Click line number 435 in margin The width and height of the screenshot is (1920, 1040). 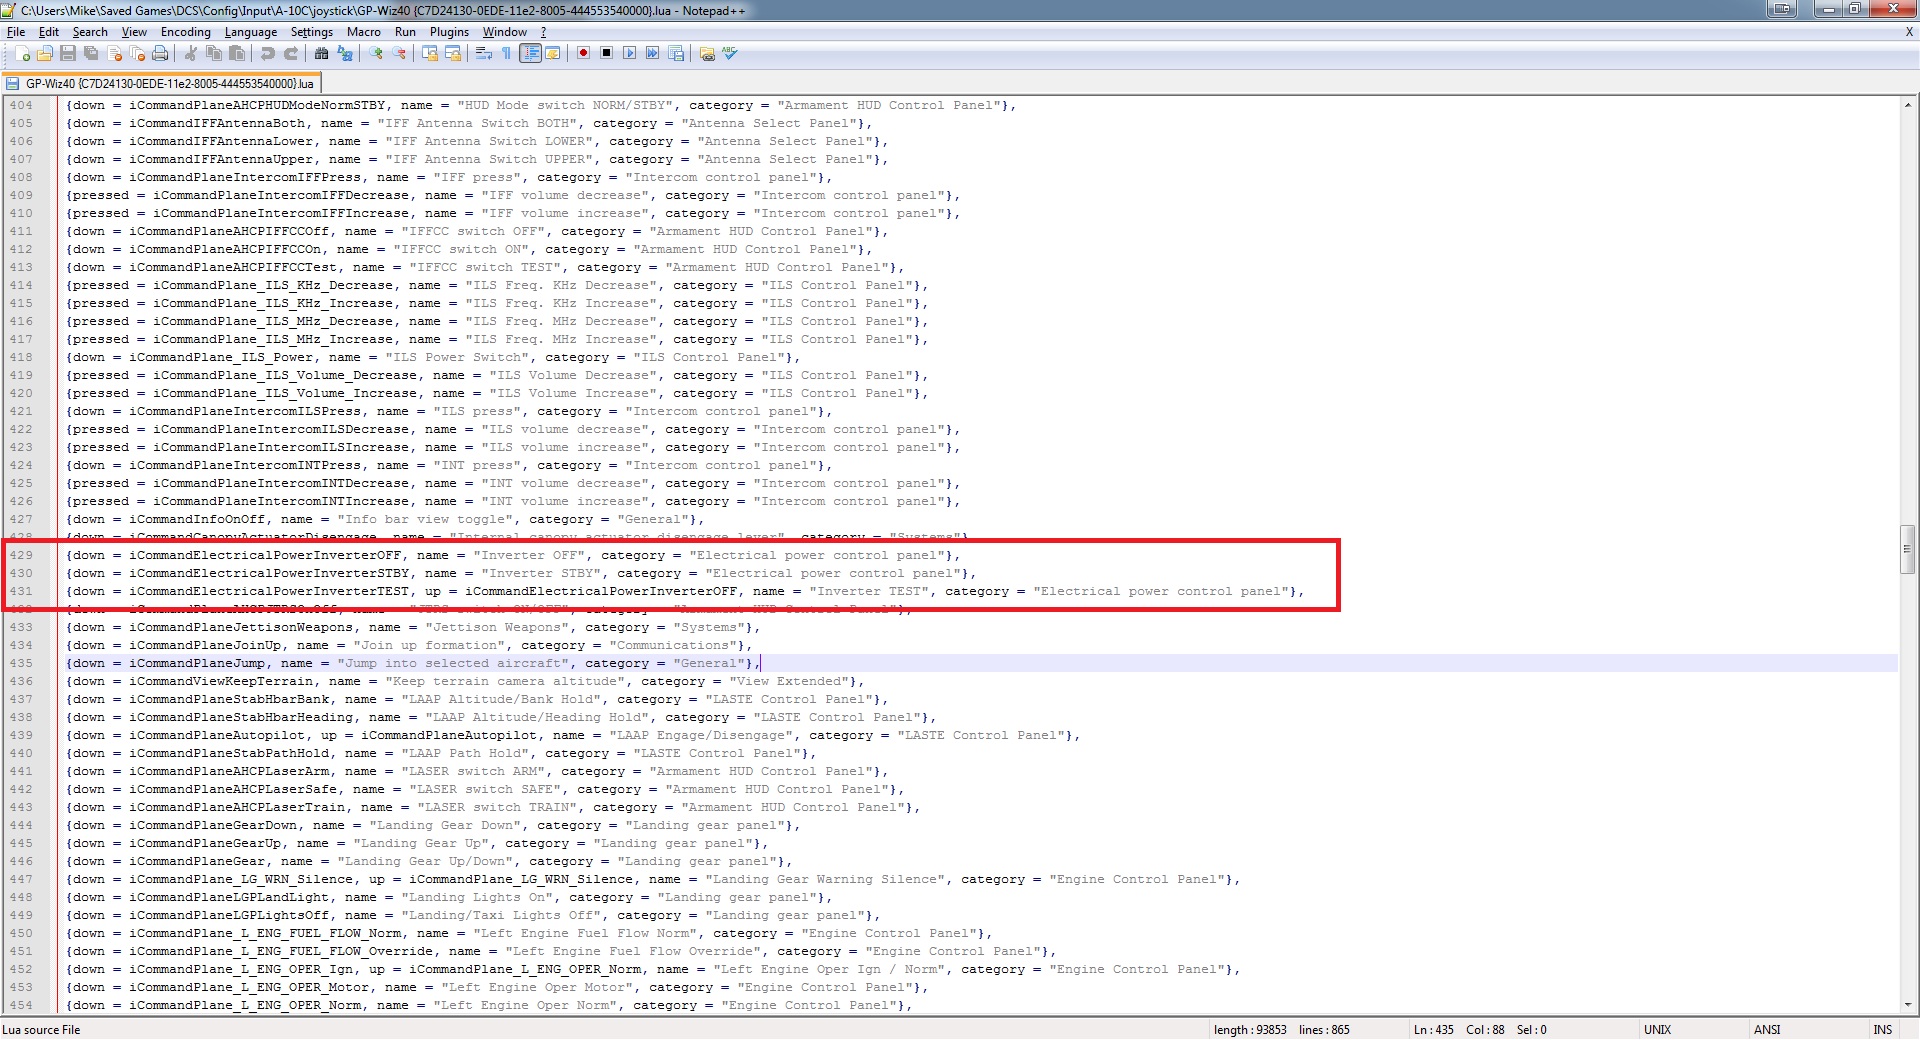[21, 663]
